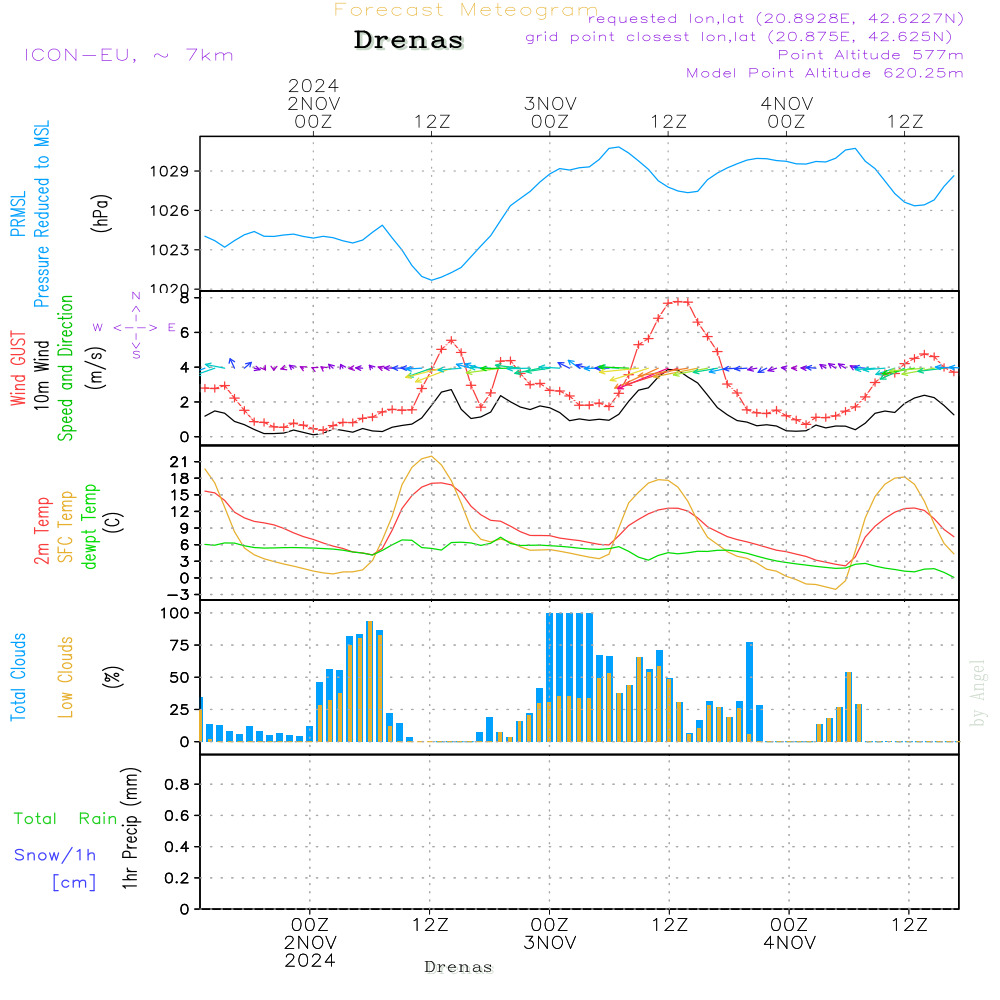Click the 100 value on cloud axis
Image resolution: width=1000 pixels, height=1000 pixels.
[x=175, y=613]
